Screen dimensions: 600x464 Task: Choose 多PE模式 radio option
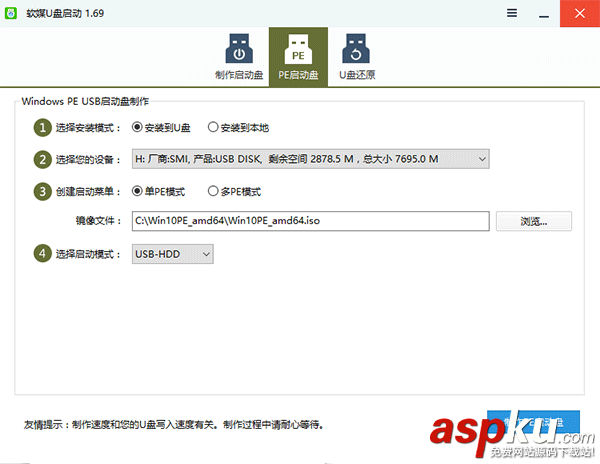tap(234, 191)
